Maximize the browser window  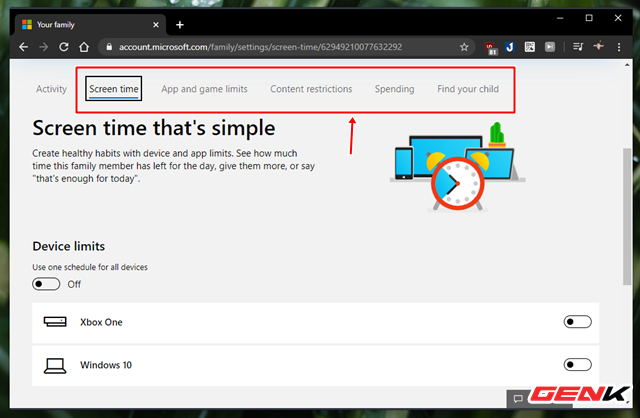click(x=589, y=18)
